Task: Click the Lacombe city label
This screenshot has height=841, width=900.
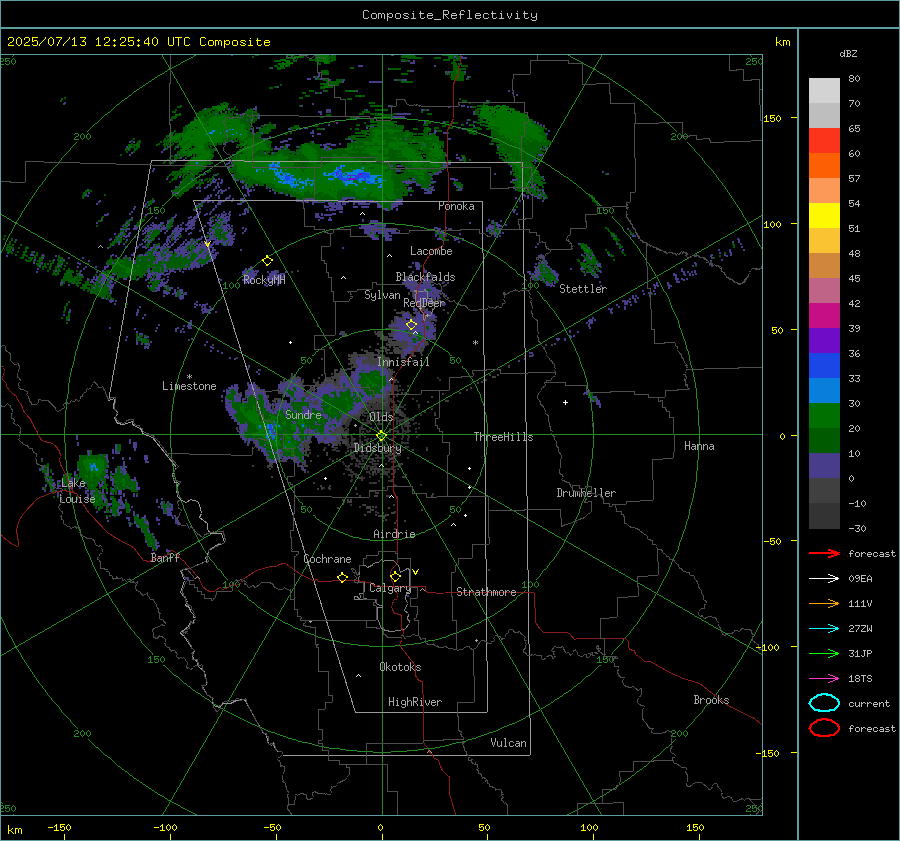Action: pos(431,251)
